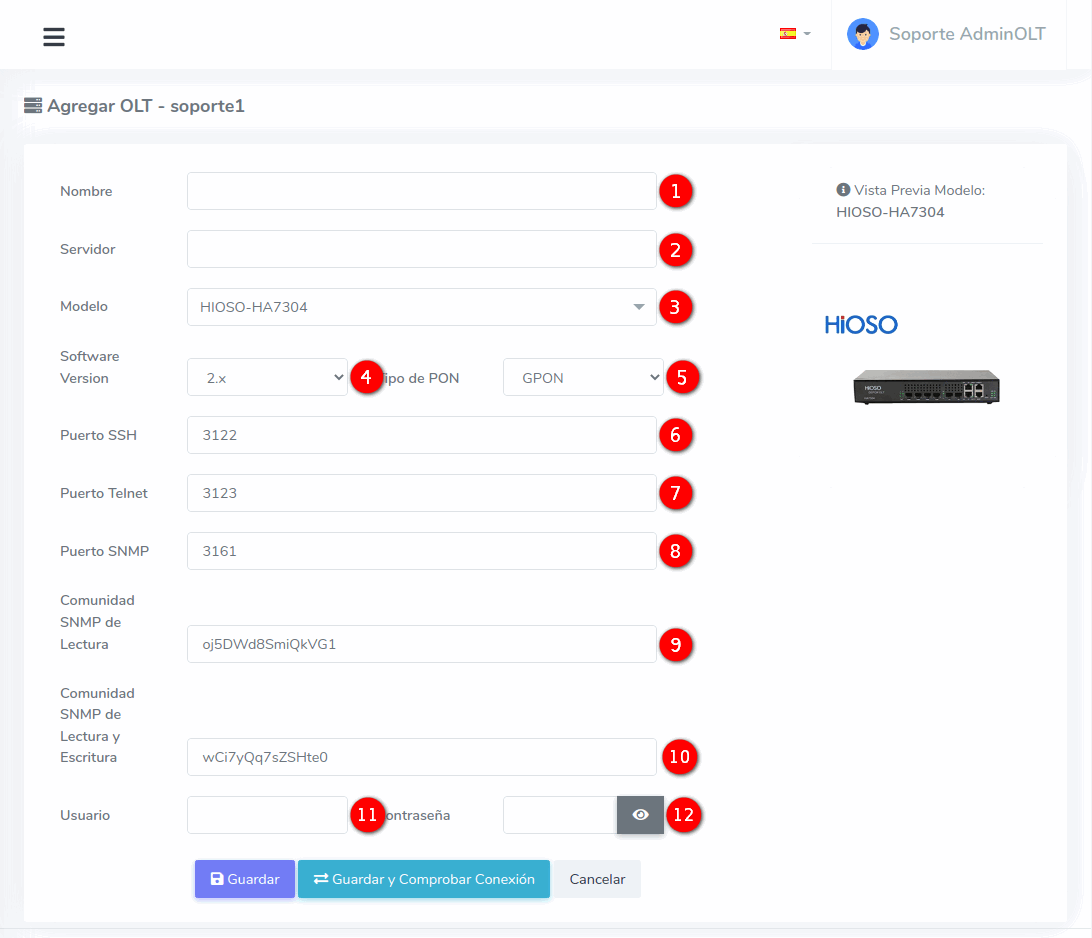Focus the Servidor text field
Screen dimensions: 1092x938
(421, 249)
